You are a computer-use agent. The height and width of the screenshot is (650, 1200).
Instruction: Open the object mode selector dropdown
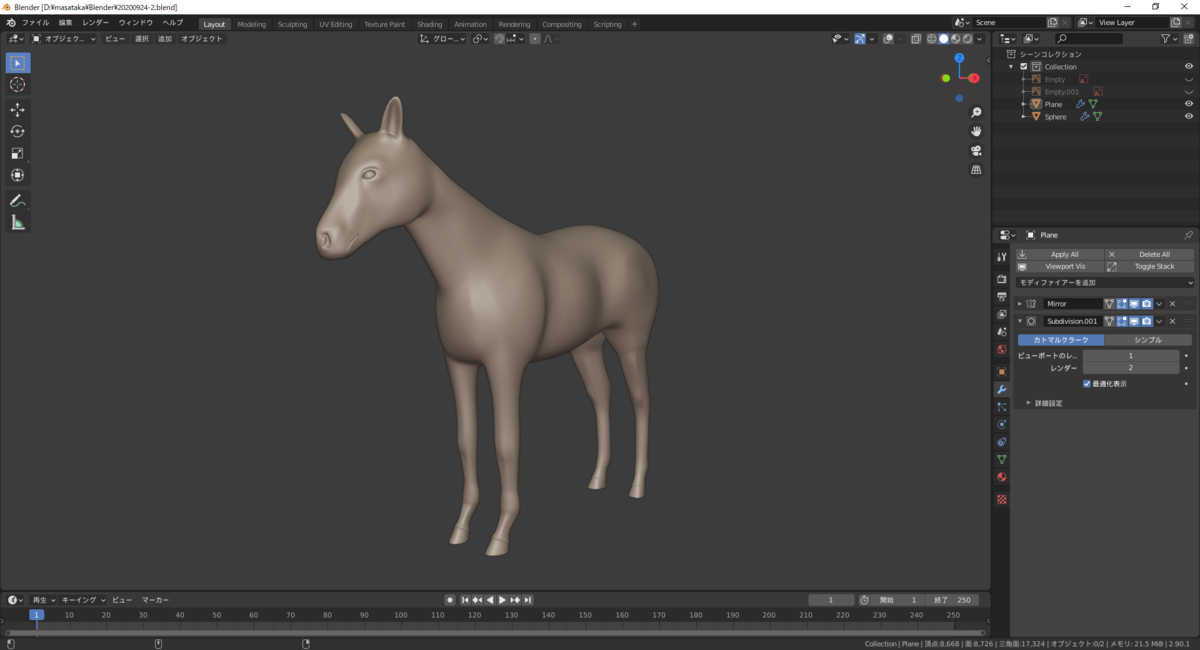(x=64, y=39)
